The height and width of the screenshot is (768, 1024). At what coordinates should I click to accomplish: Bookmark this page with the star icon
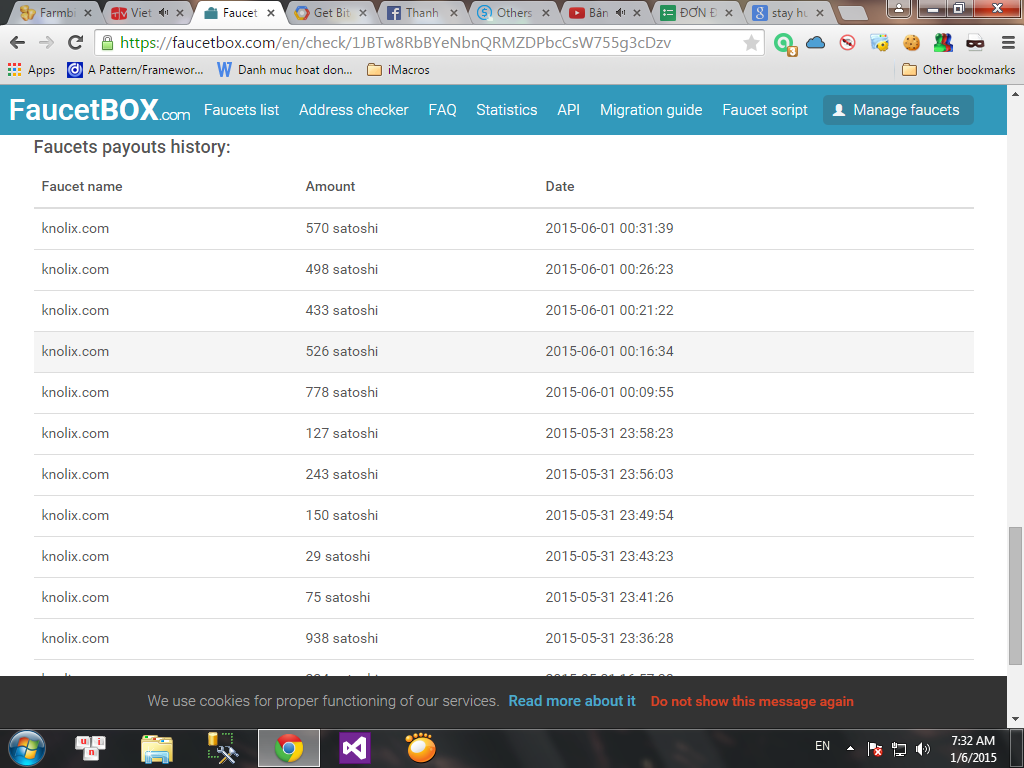tap(751, 43)
